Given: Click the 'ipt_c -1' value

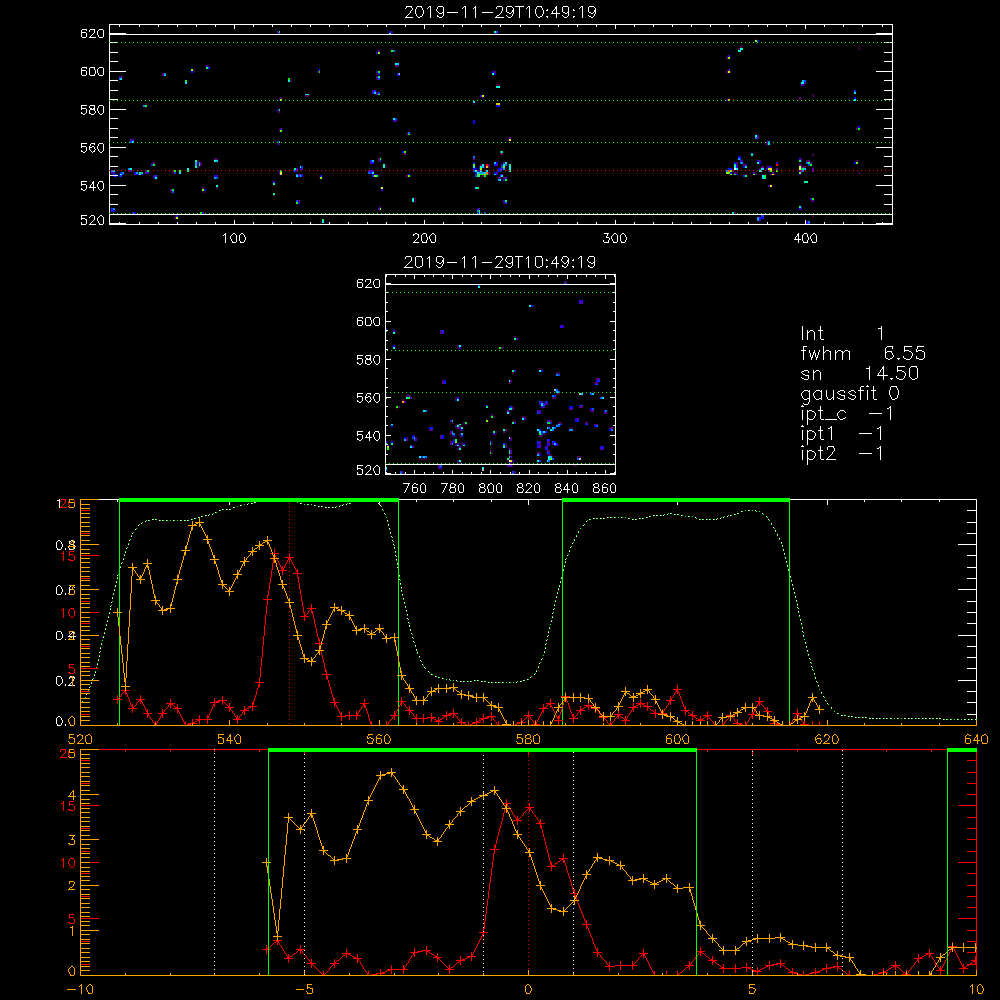Looking at the screenshot, I should point(847,414).
